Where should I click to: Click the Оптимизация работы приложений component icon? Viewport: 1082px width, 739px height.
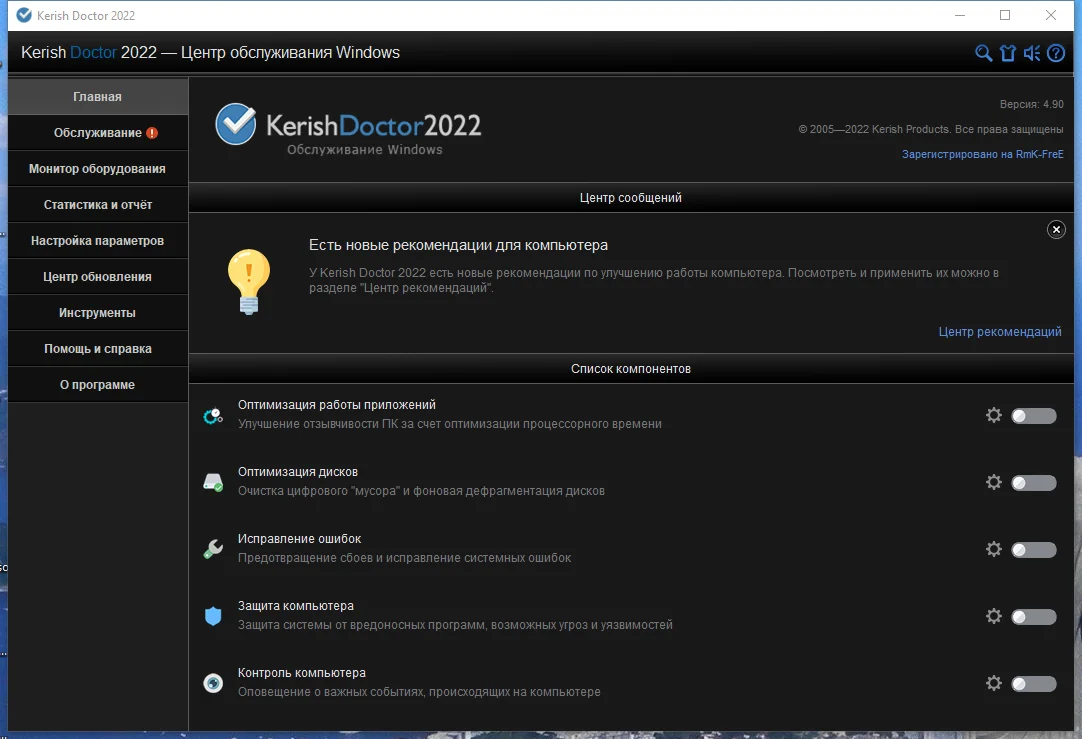[x=213, y=415]
